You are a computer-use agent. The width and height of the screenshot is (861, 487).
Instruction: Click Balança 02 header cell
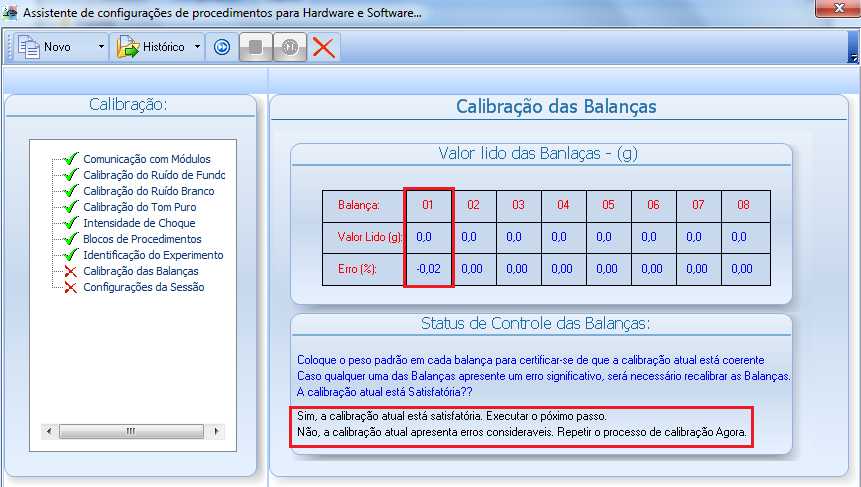point(473,205)
